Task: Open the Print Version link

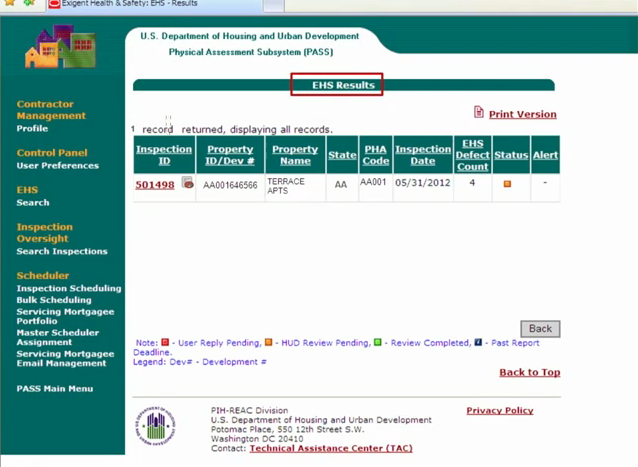Action: (x=522, y=114)
